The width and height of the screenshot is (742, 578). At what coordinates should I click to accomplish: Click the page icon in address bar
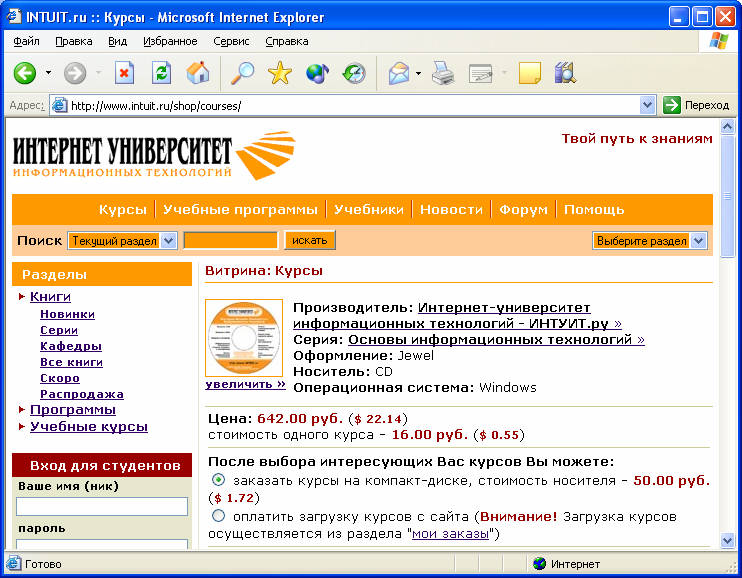(59, 105)
